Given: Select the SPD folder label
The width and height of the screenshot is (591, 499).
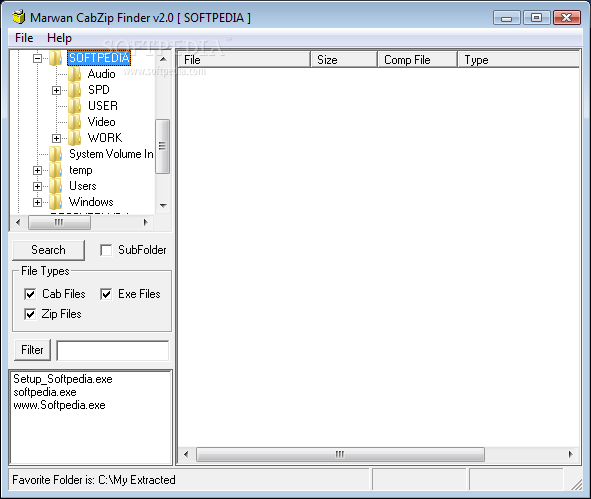Looking at the screenshot, I should (99, 90).
